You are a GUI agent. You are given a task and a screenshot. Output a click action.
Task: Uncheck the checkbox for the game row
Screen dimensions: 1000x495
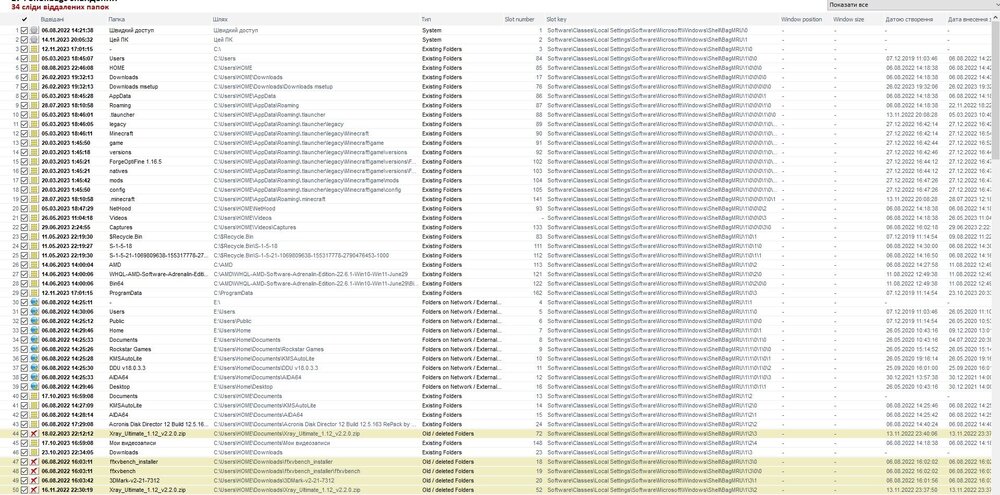24,143
